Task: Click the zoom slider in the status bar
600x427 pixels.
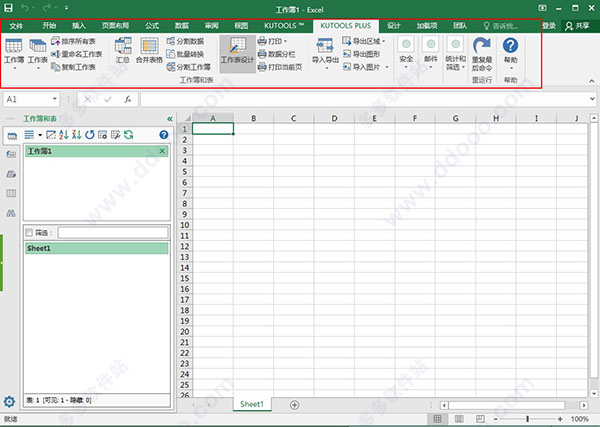Action: (528, 419)
